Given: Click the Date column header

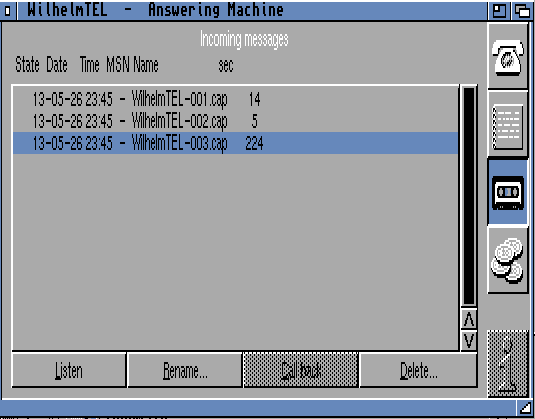Looking at the screenshot, I should coord(57,64).
